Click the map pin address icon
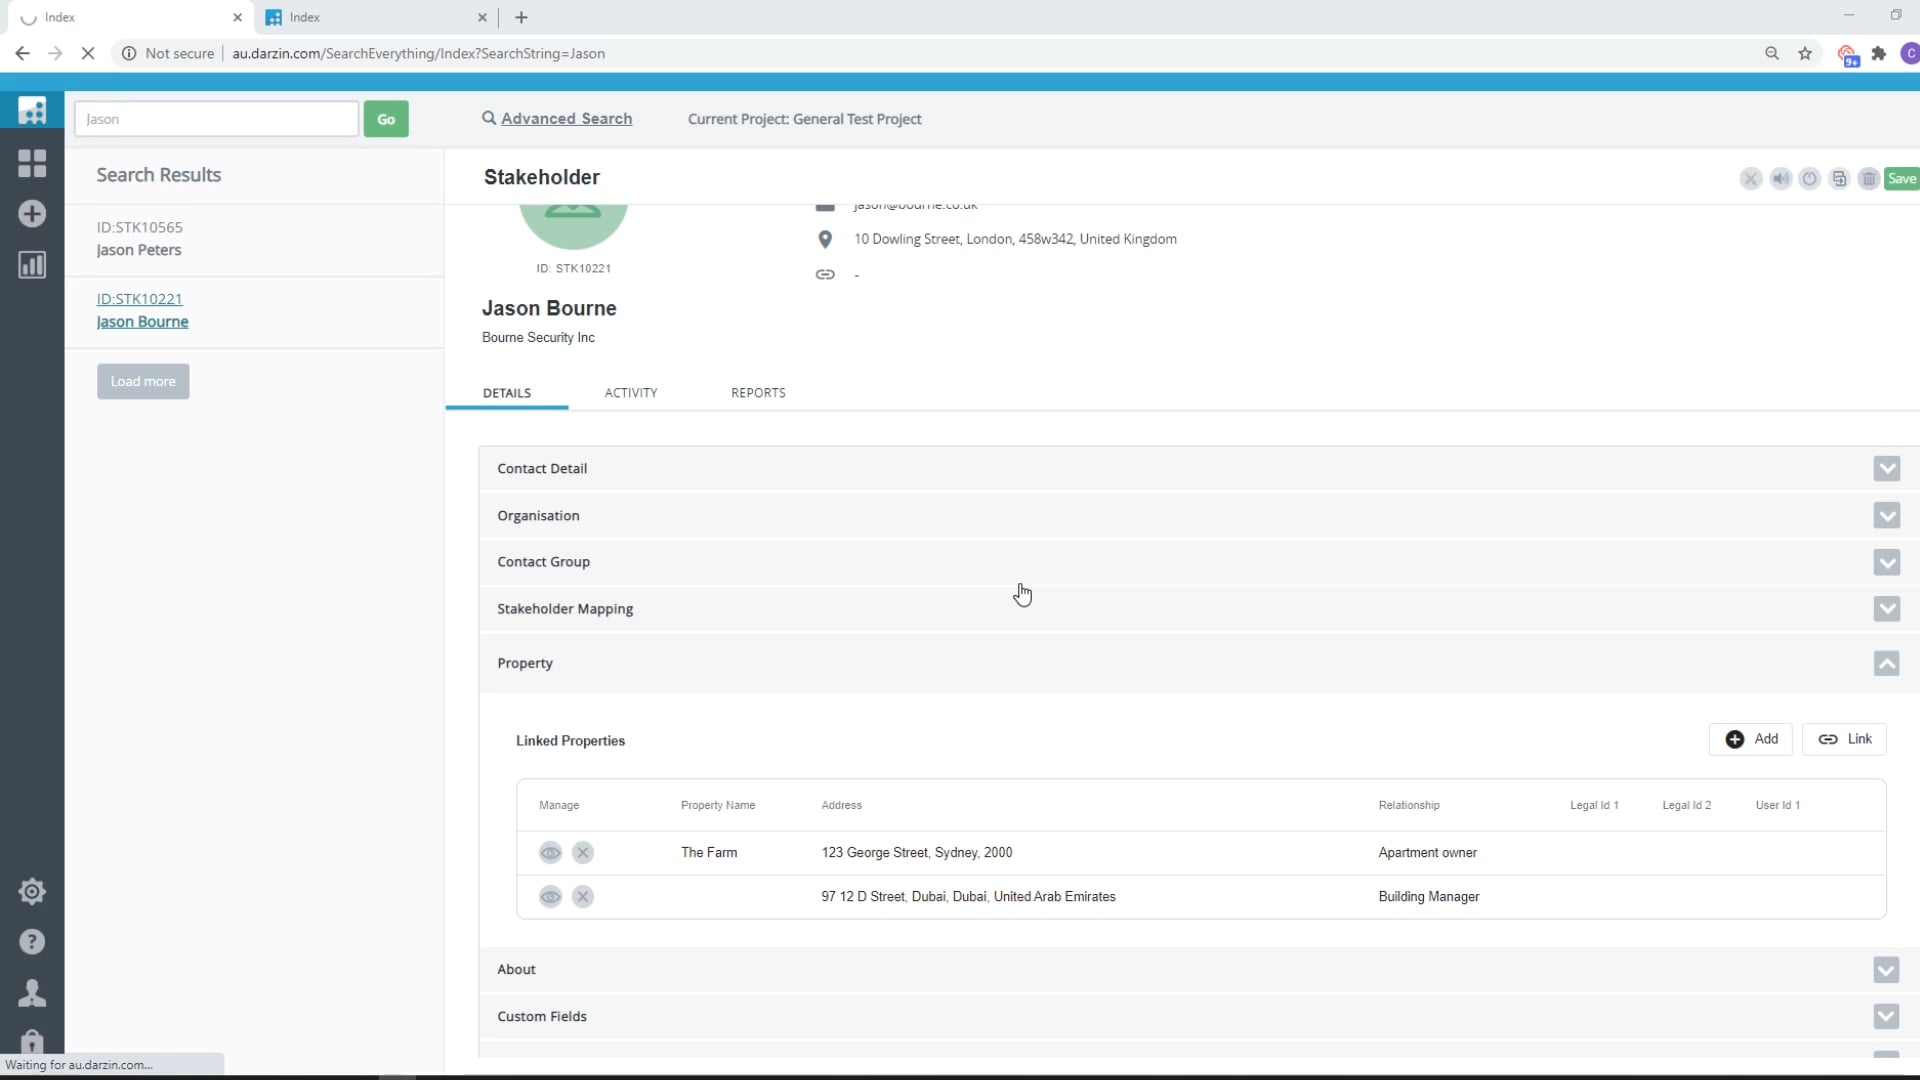 [825, 239]
